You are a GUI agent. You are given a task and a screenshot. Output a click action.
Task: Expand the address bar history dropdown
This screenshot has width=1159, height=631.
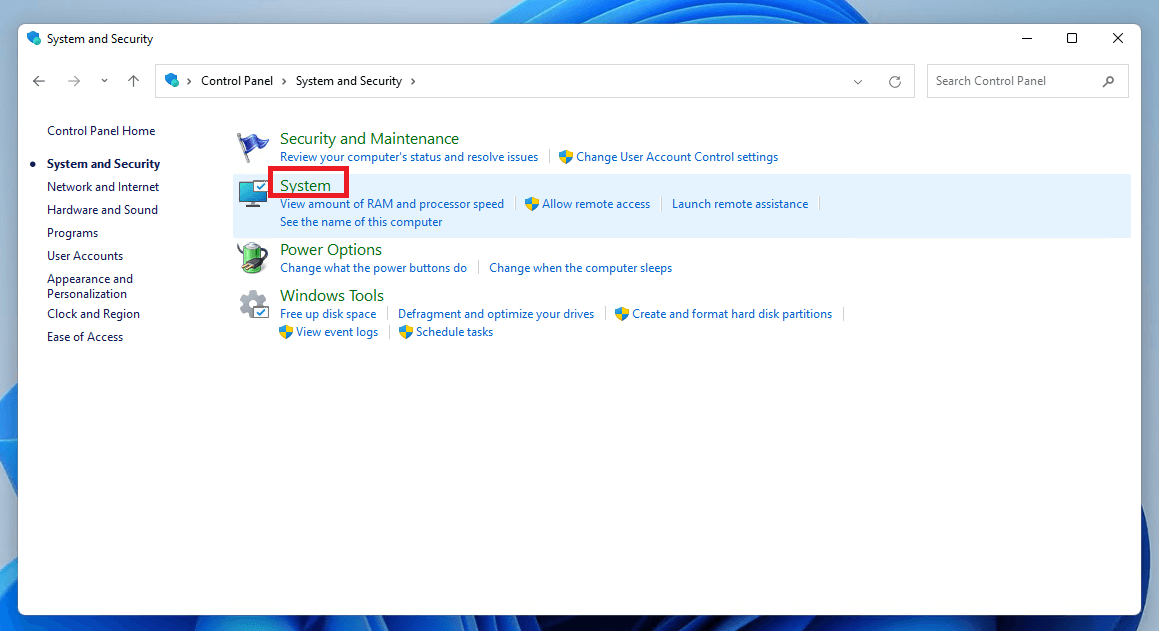tap(857, 81)
